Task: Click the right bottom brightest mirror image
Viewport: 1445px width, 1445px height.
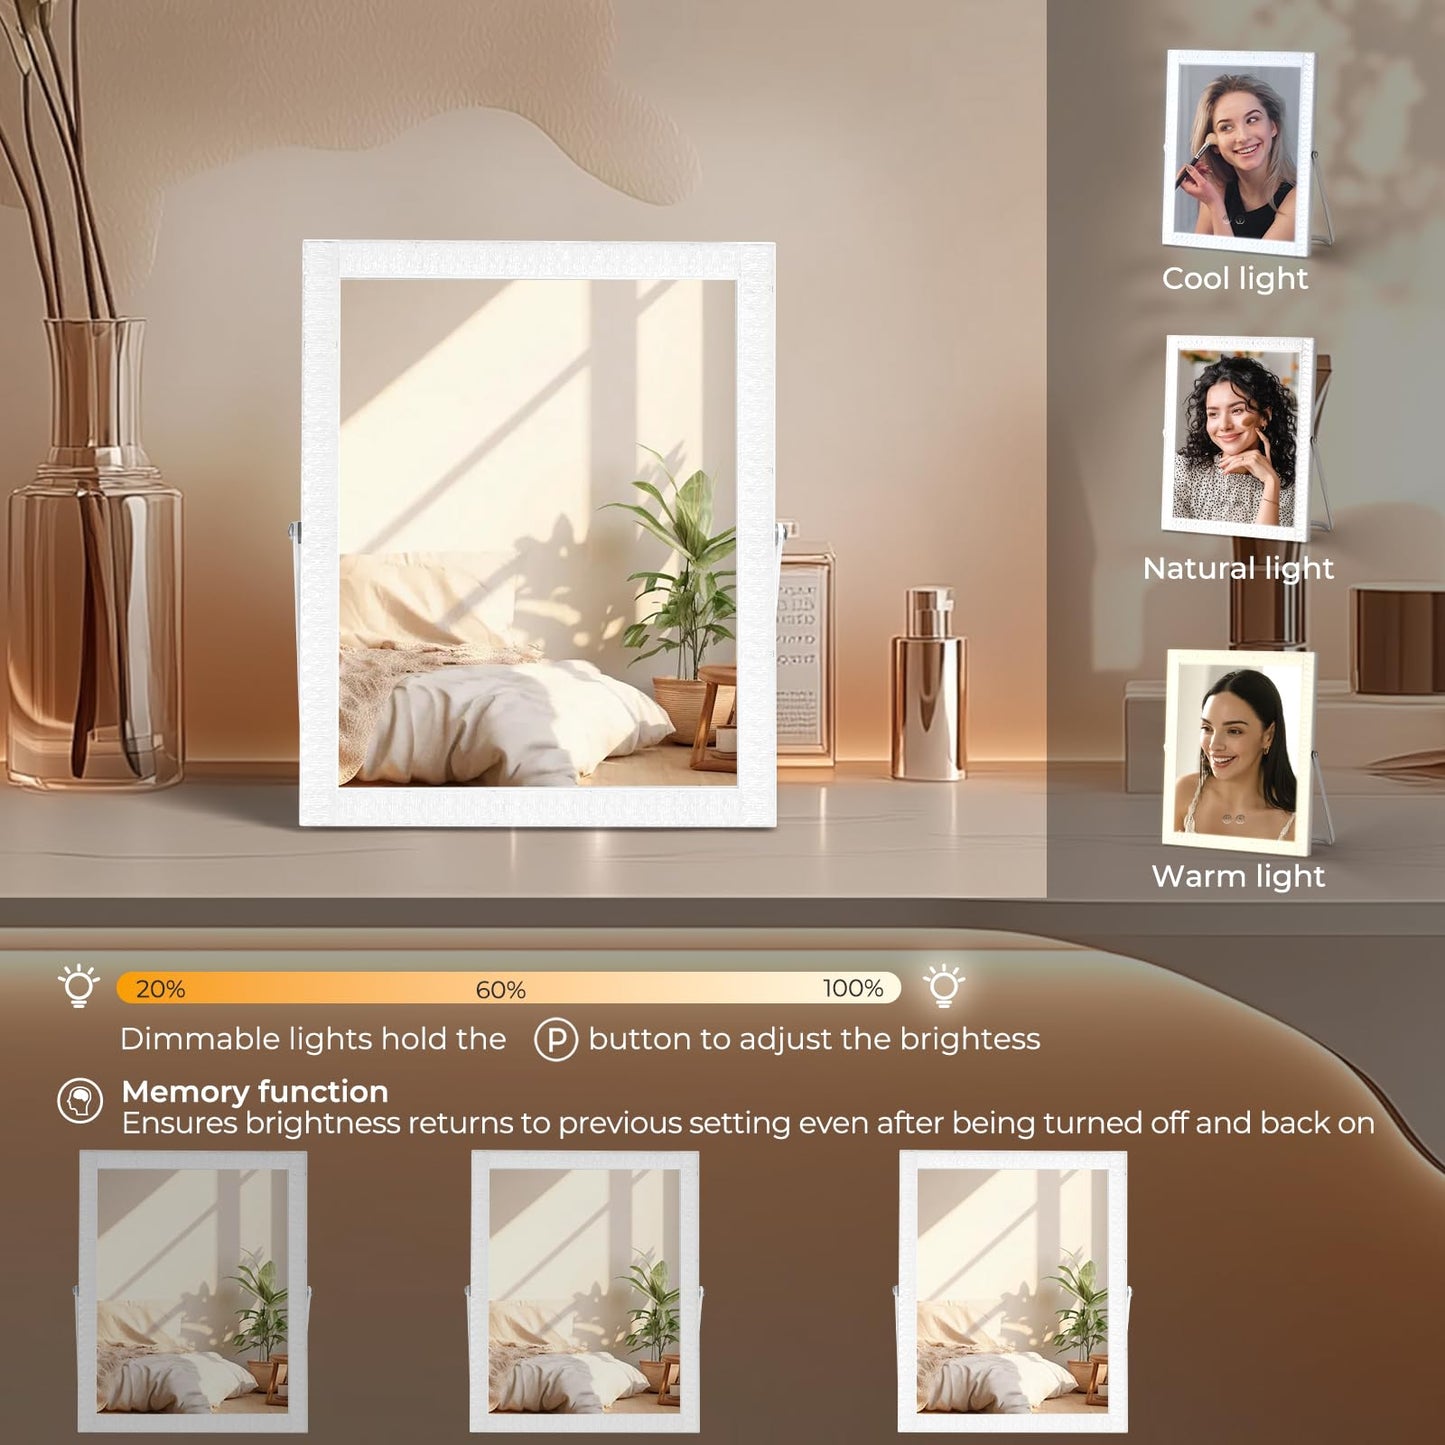Action: click(x=1013, y=1291)
